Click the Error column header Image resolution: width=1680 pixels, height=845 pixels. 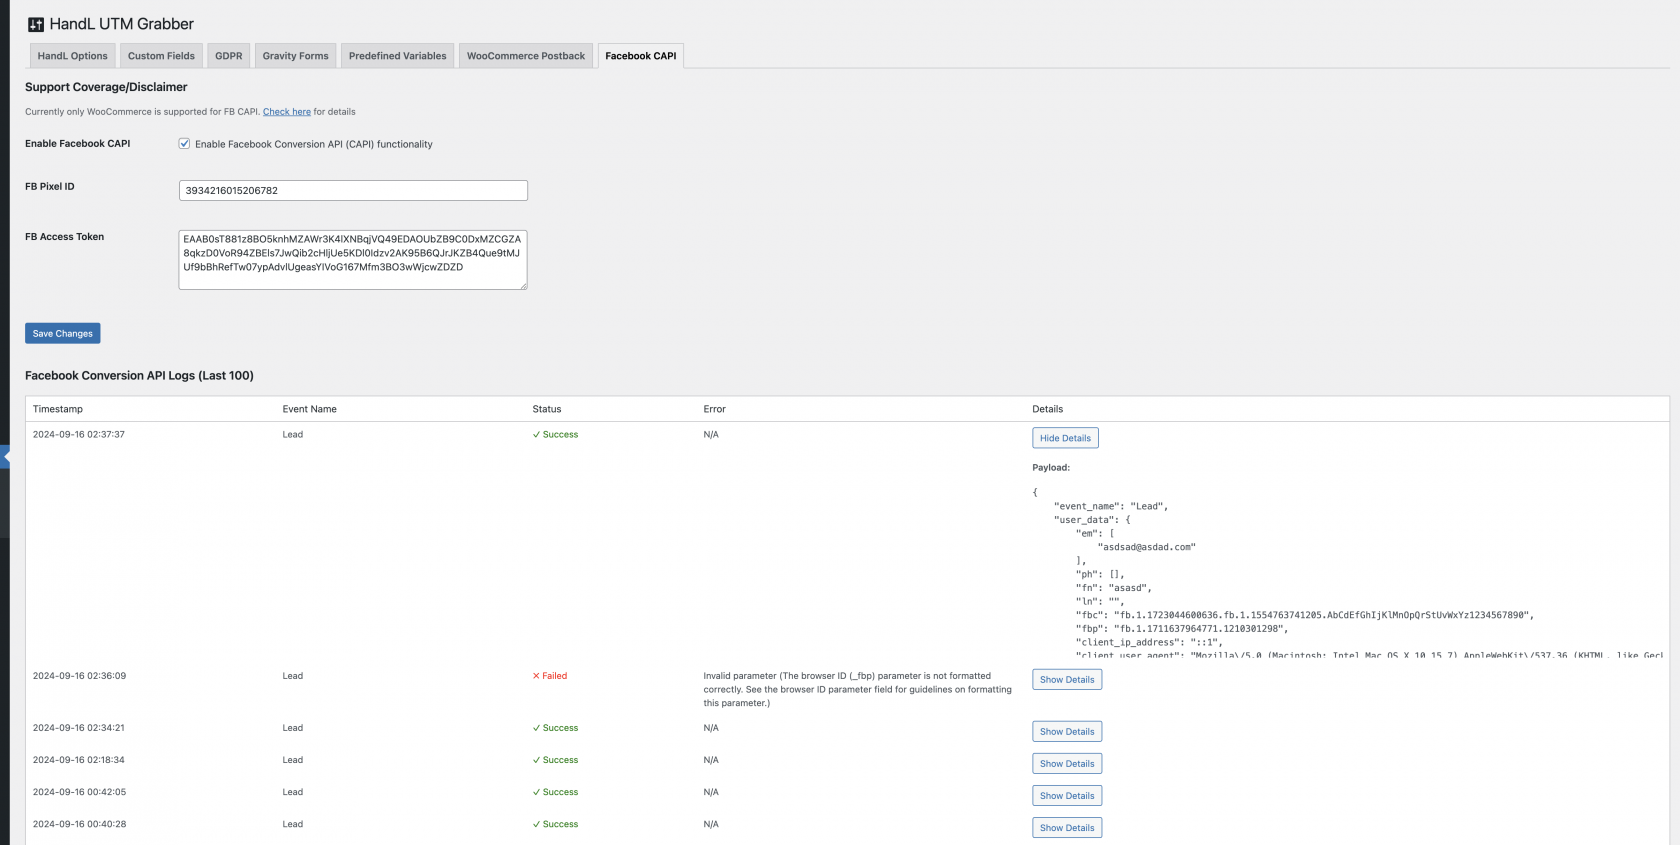(x=715, y=409)
